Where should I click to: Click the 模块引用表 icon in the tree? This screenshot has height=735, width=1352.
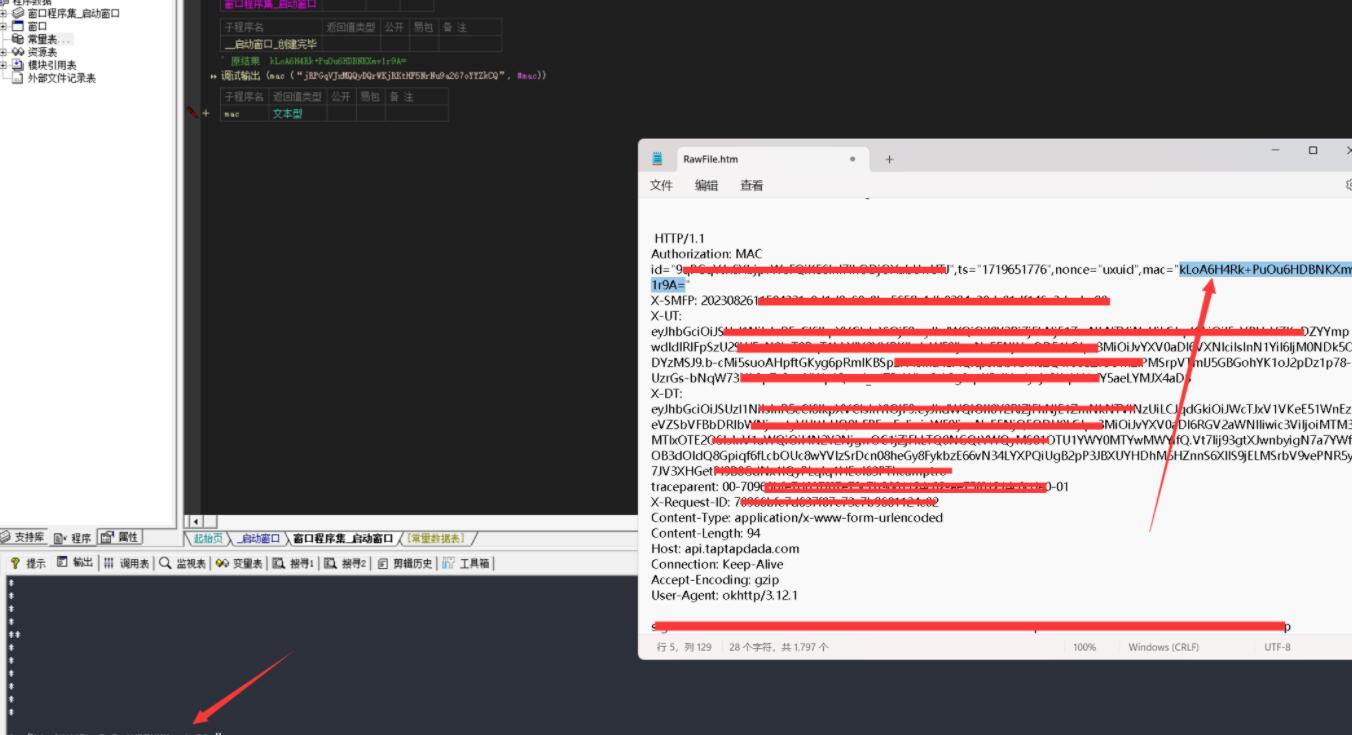18,65
